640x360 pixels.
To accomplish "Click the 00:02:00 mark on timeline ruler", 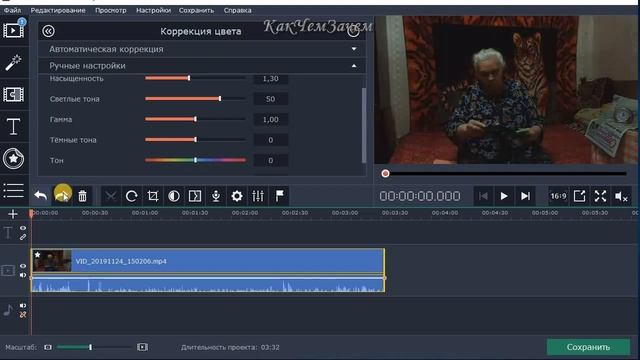I will [x=245, y=213].
